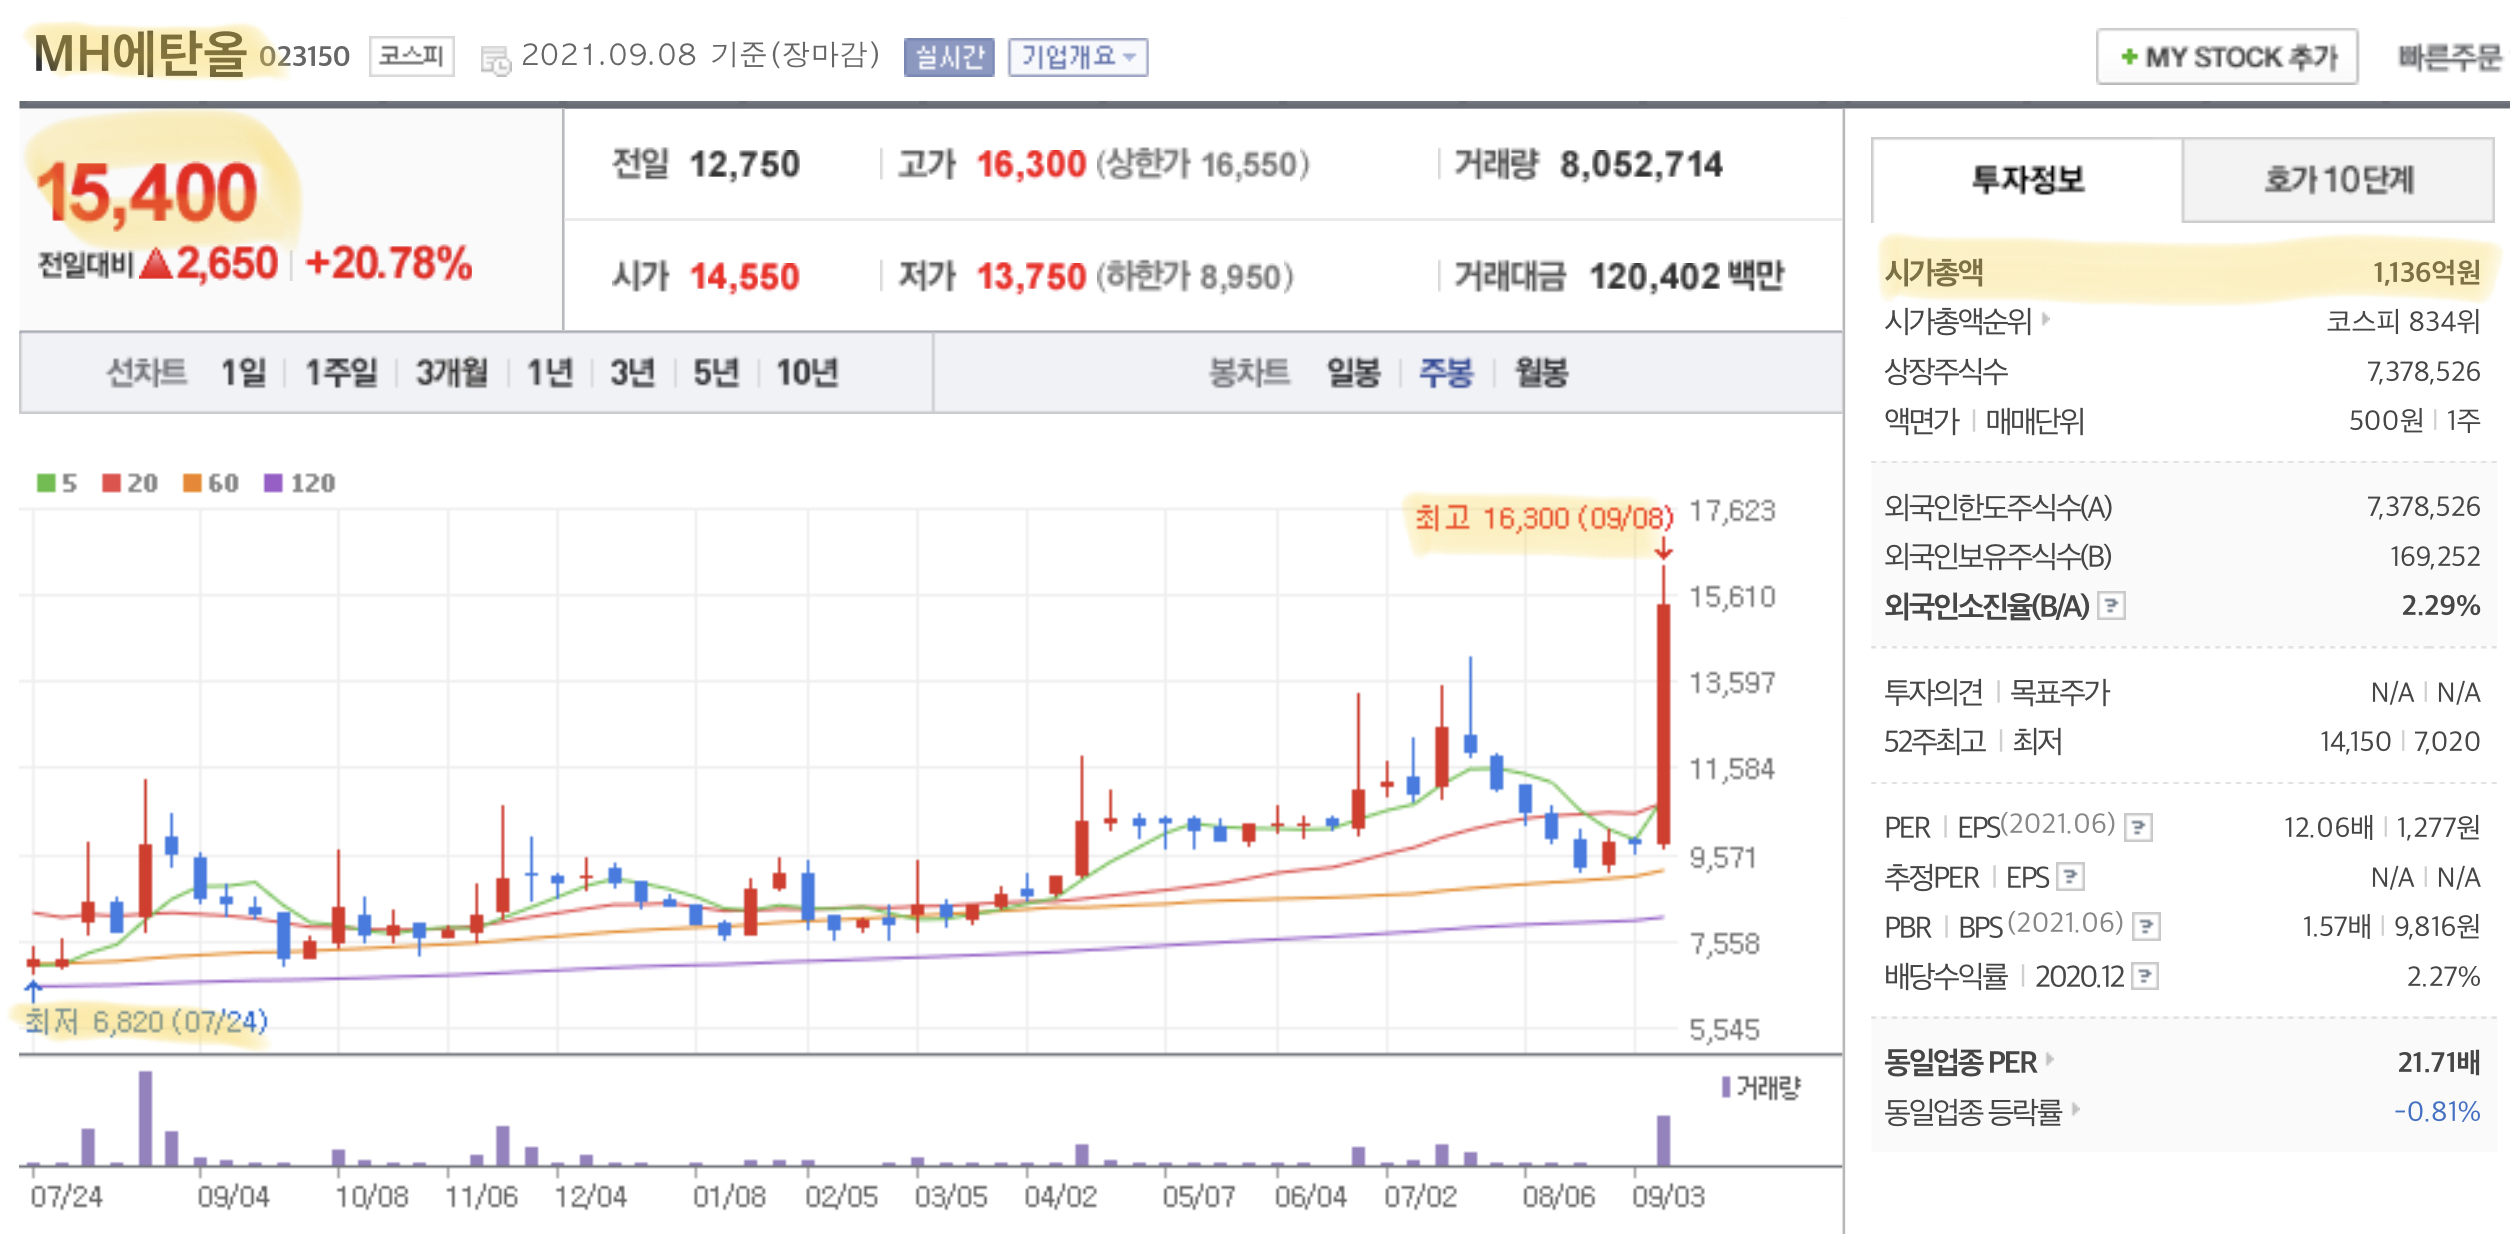Open help icon next to PBR BPS(2021.06)
This screenshot has height=1234, width=2510.
coord(2146,927)
